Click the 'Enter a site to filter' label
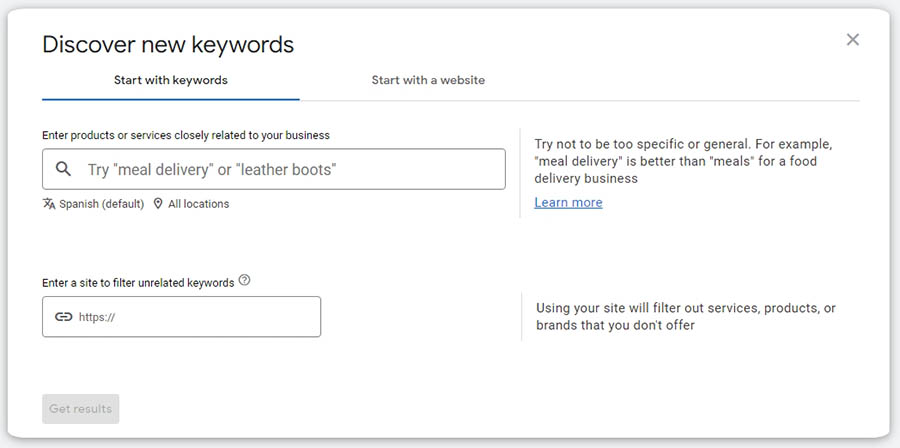Viewport: 900px width, 448px height. coord(138,283)
